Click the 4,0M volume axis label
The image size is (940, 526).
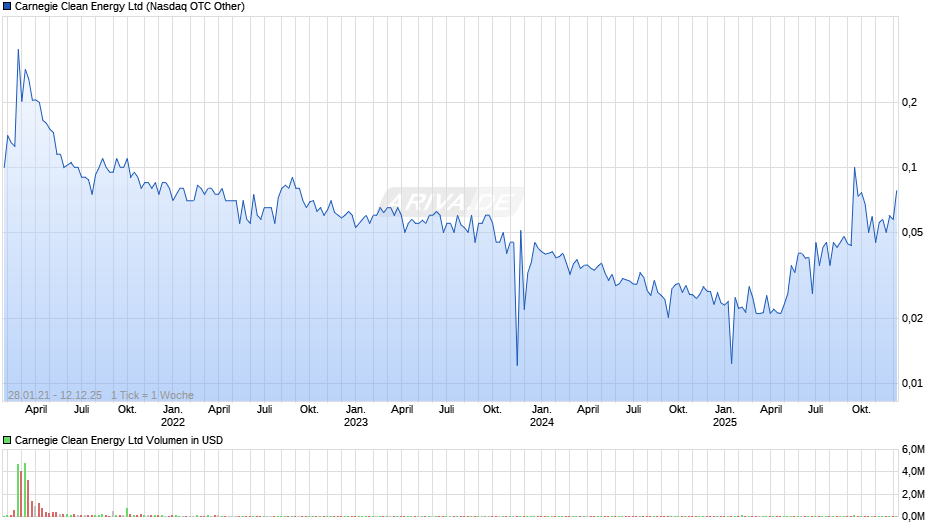913,472
